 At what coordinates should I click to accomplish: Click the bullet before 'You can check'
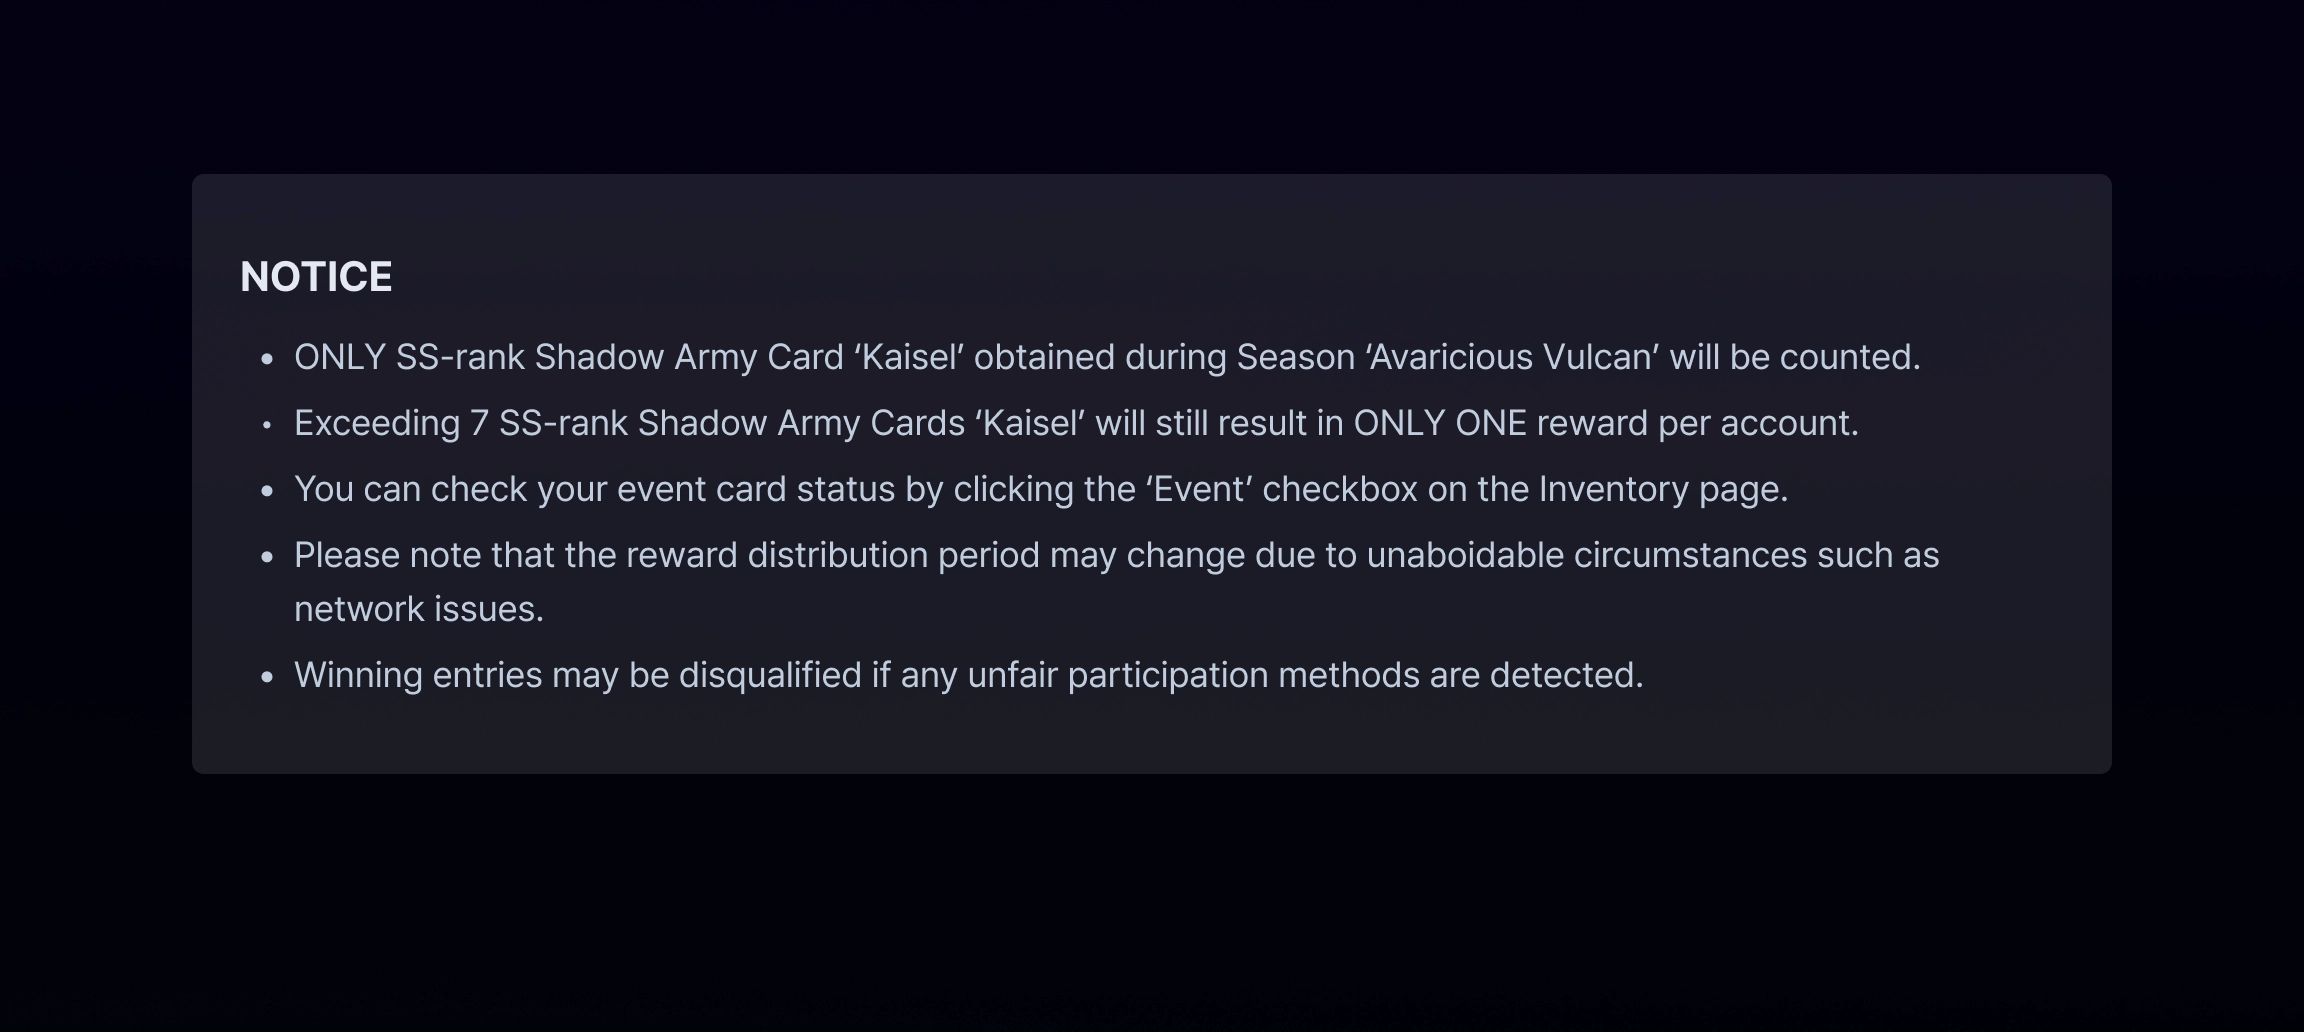coord(267,490)
